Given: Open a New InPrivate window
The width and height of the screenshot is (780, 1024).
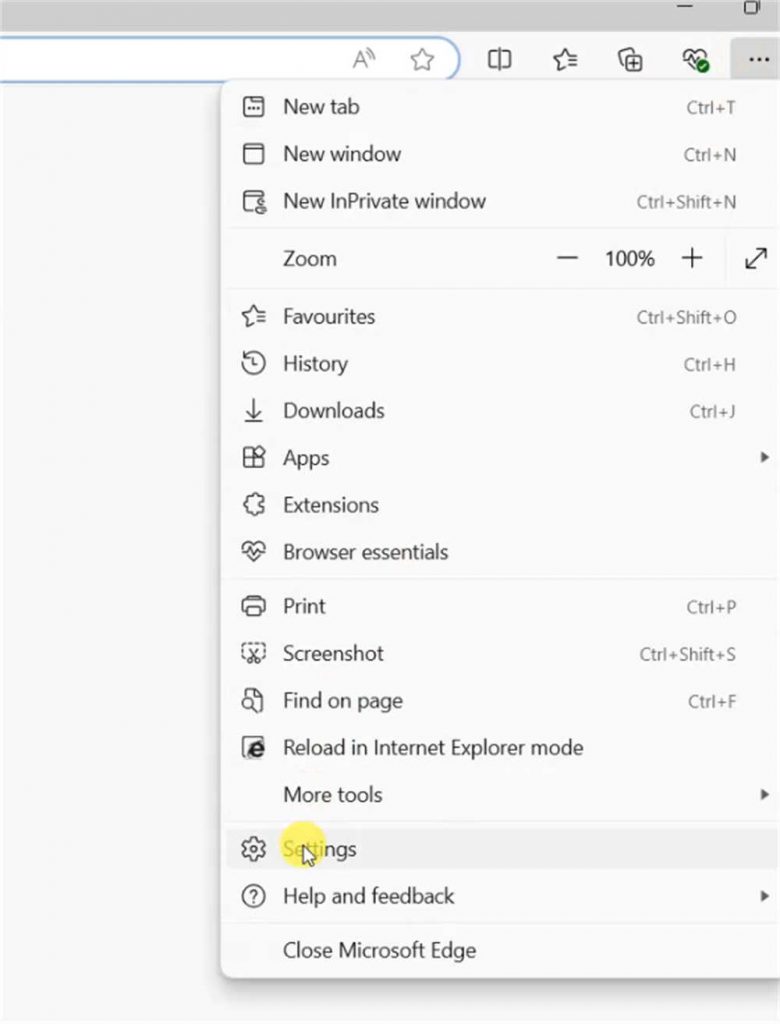Looking at the screenshot, I should [x=384, y=201].
